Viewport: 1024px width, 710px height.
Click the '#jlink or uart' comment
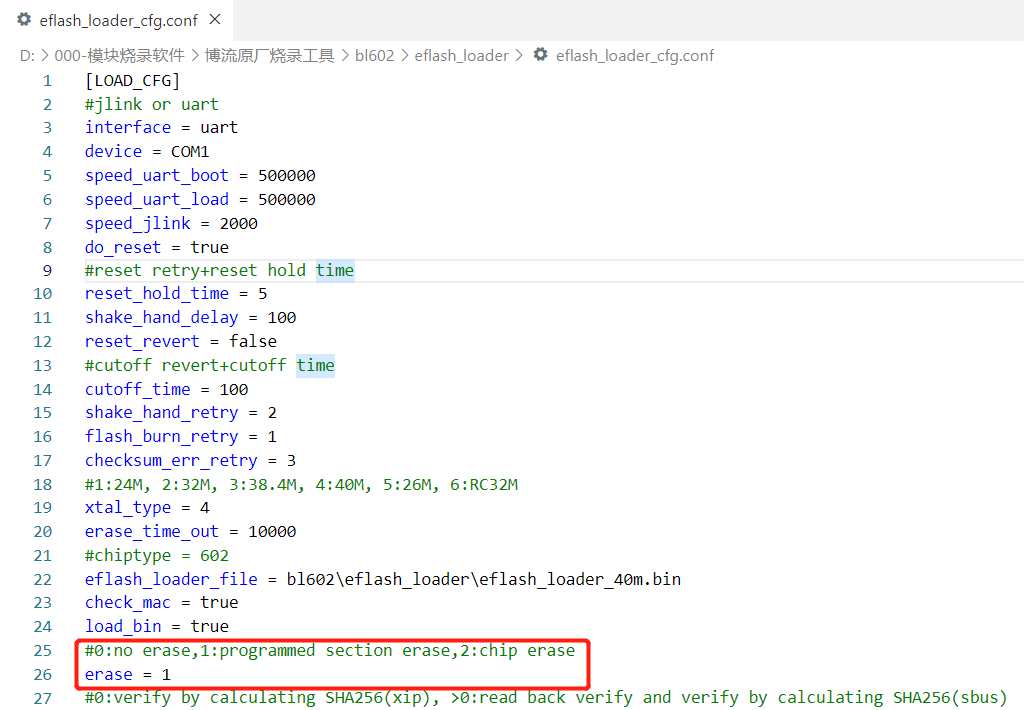pos(152,105)
